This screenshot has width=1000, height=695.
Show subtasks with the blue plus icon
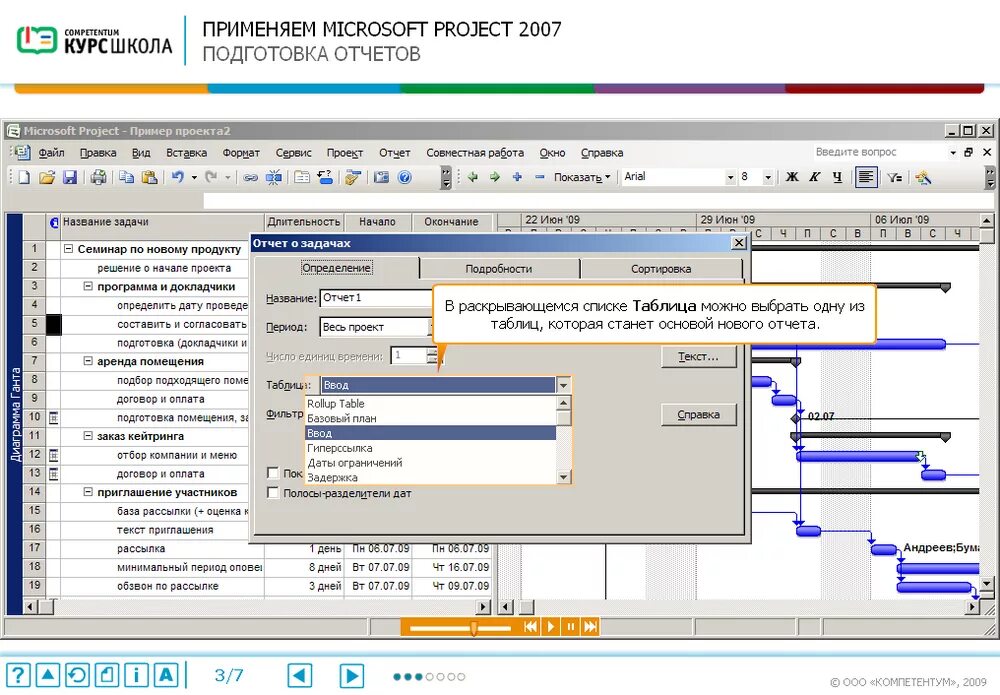tap(517, 177)
